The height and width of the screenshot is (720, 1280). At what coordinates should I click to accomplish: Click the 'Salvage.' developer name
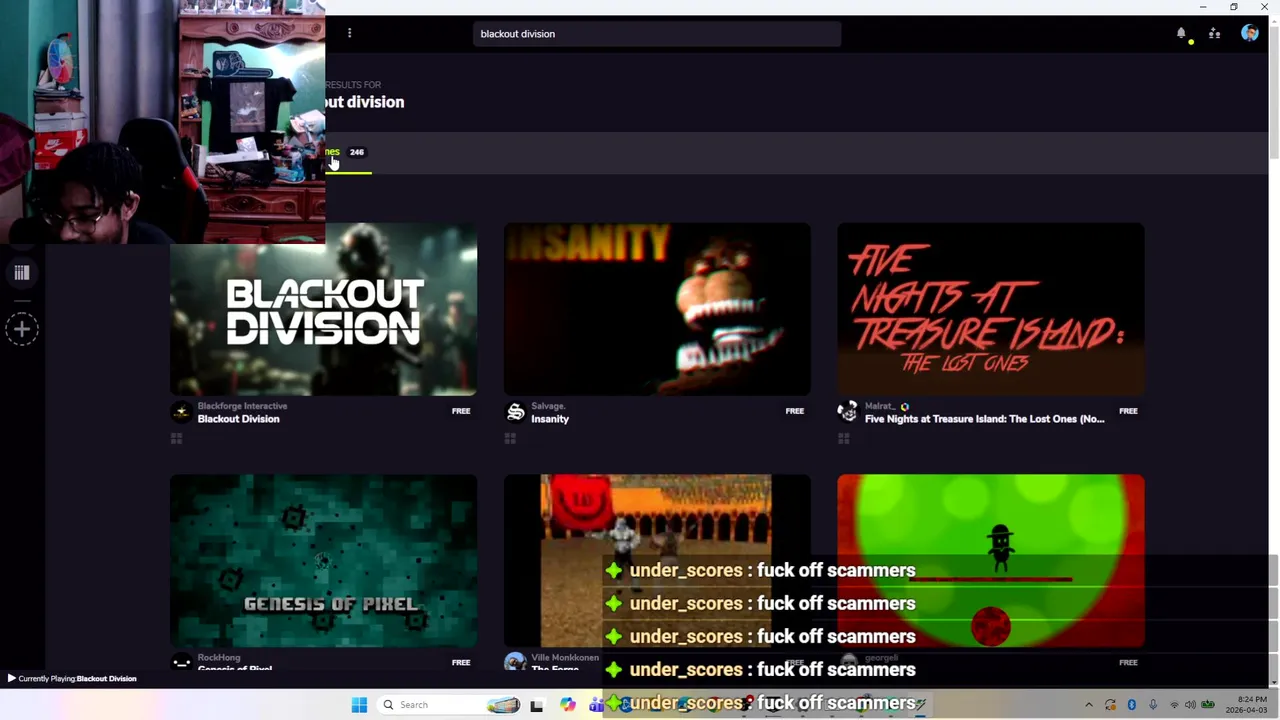(548, 406)
